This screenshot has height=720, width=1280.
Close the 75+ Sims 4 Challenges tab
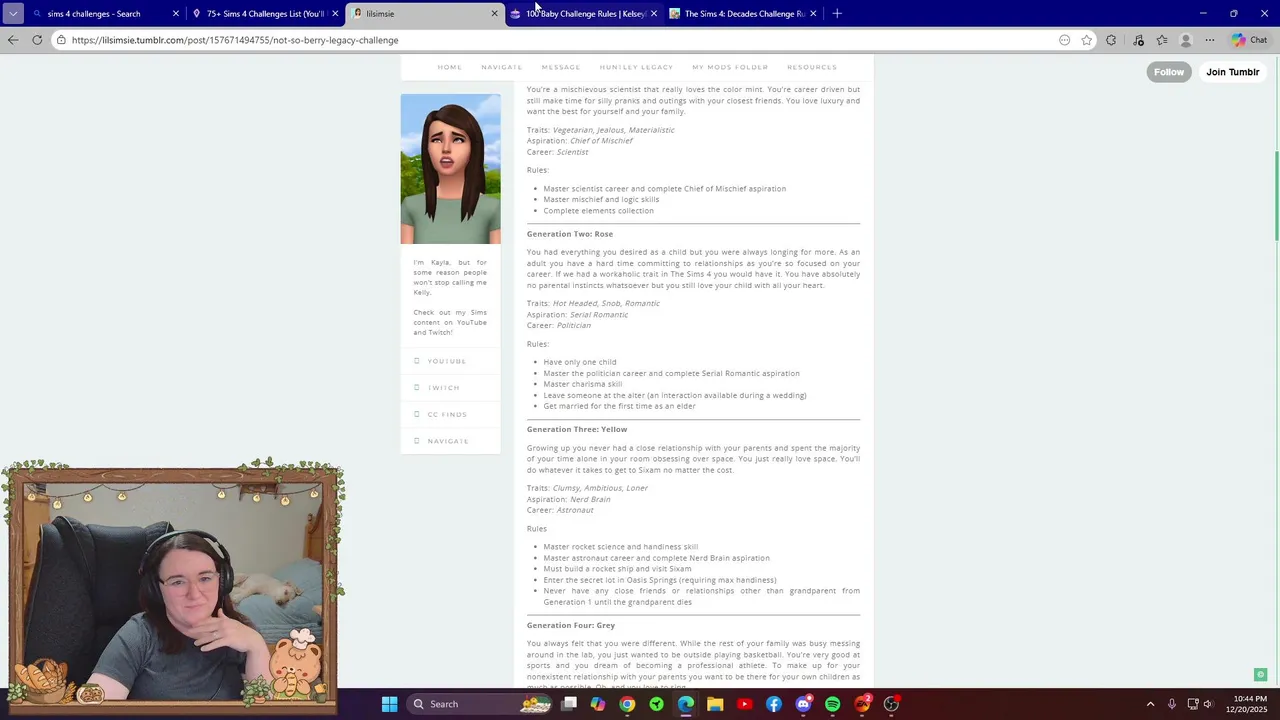pyautogui.click(x=335, y=14)
